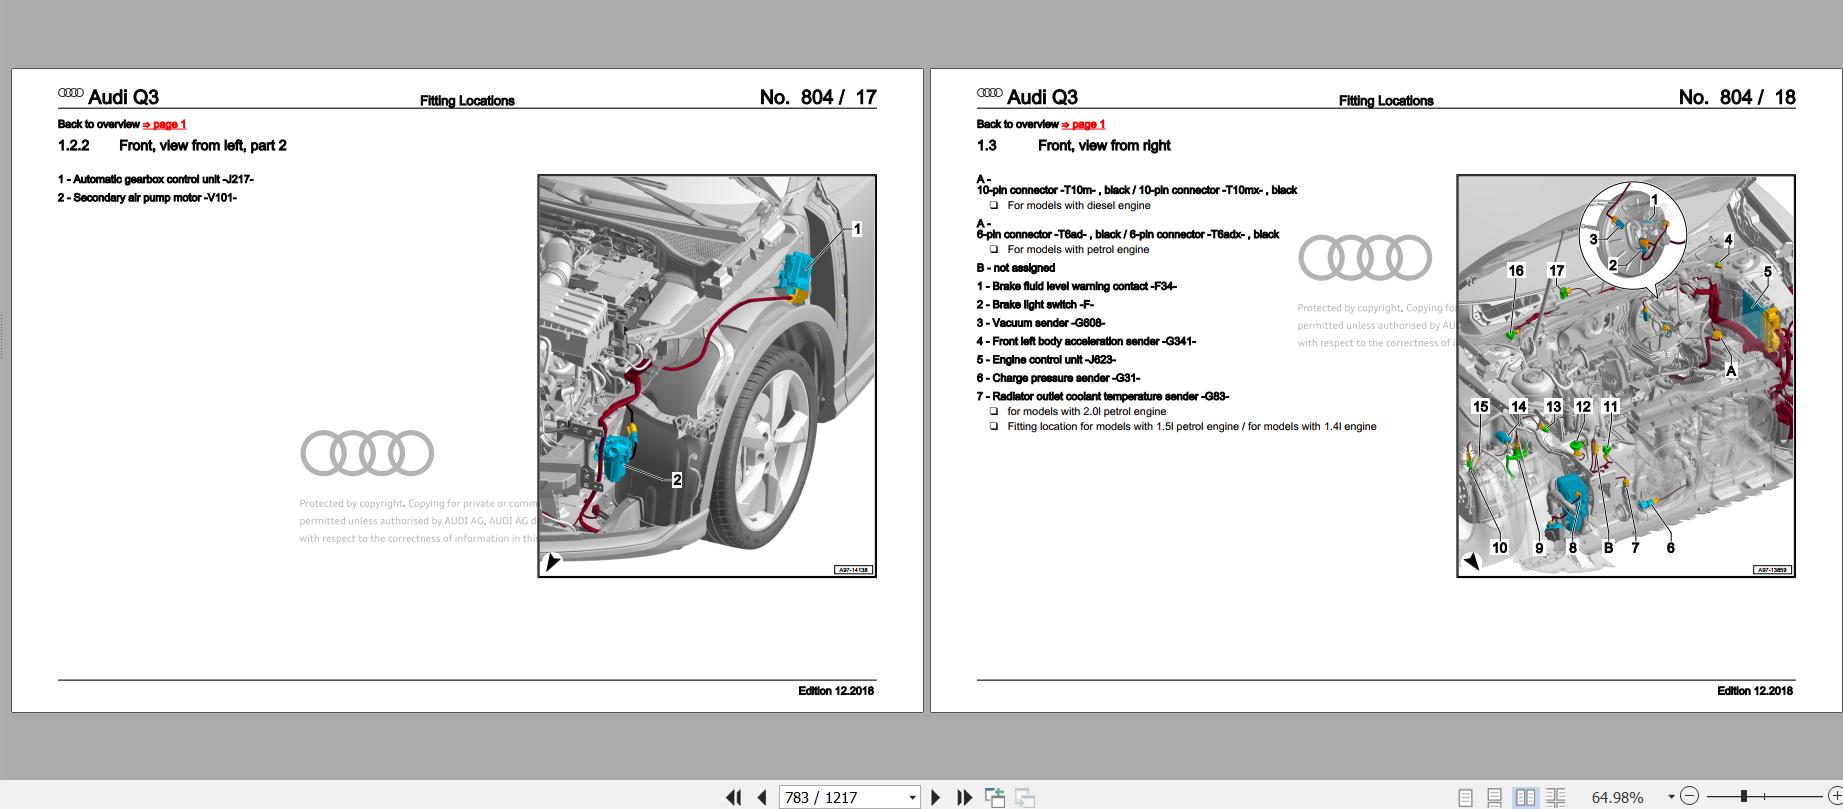This screenshot has height=809, width=1843.
Task: Switch to continuous facing layout
Action: click(1555, 797)
